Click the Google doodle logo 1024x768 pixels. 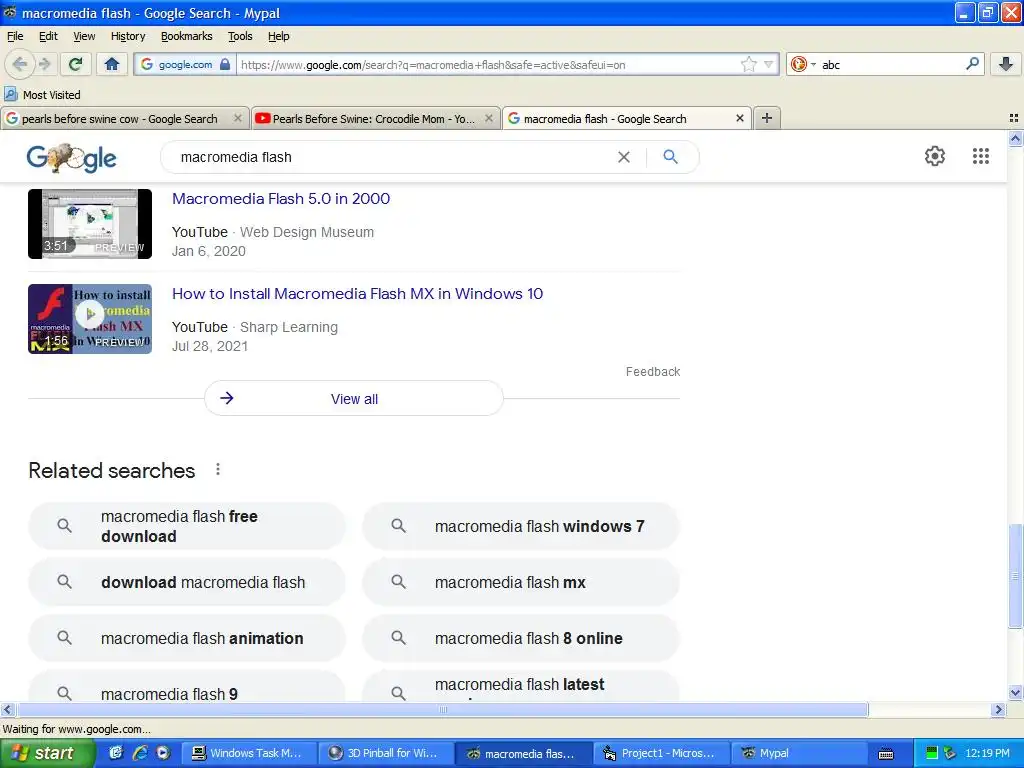(x=71, y=157)
